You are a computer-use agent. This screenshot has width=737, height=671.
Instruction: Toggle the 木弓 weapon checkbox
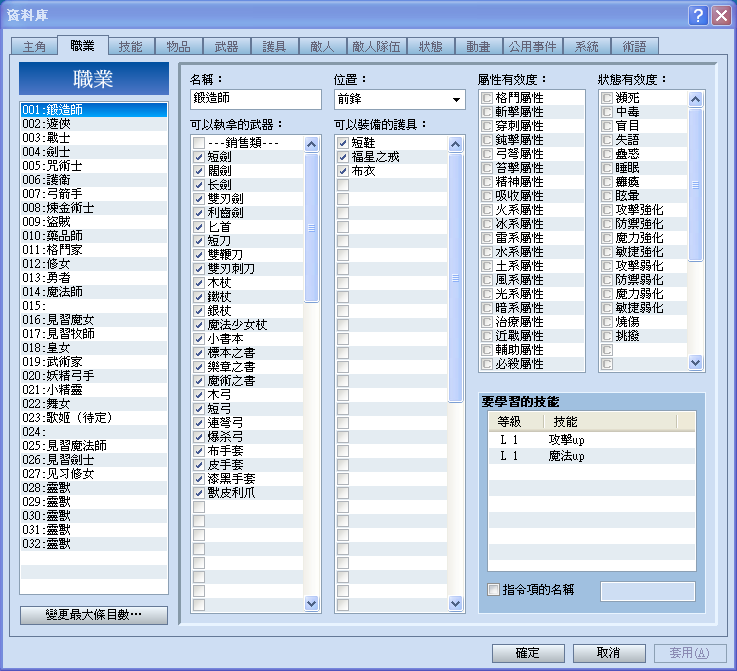pos(199,395)
